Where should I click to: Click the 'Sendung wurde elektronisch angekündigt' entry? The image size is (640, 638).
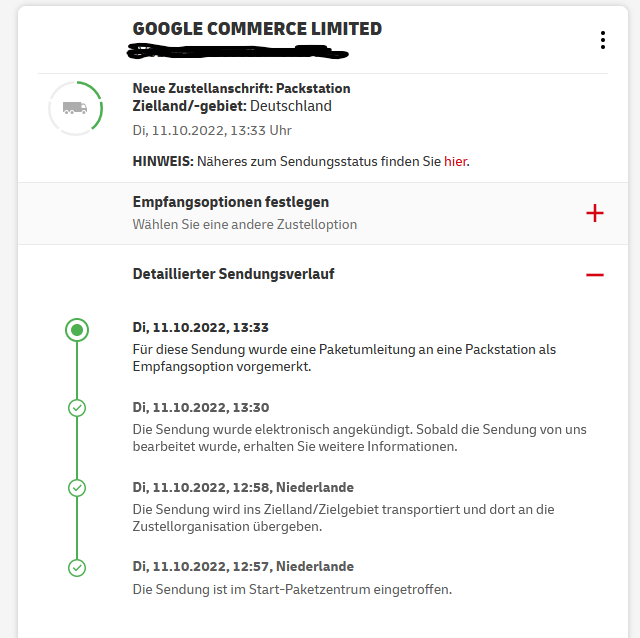pos(359,437)
